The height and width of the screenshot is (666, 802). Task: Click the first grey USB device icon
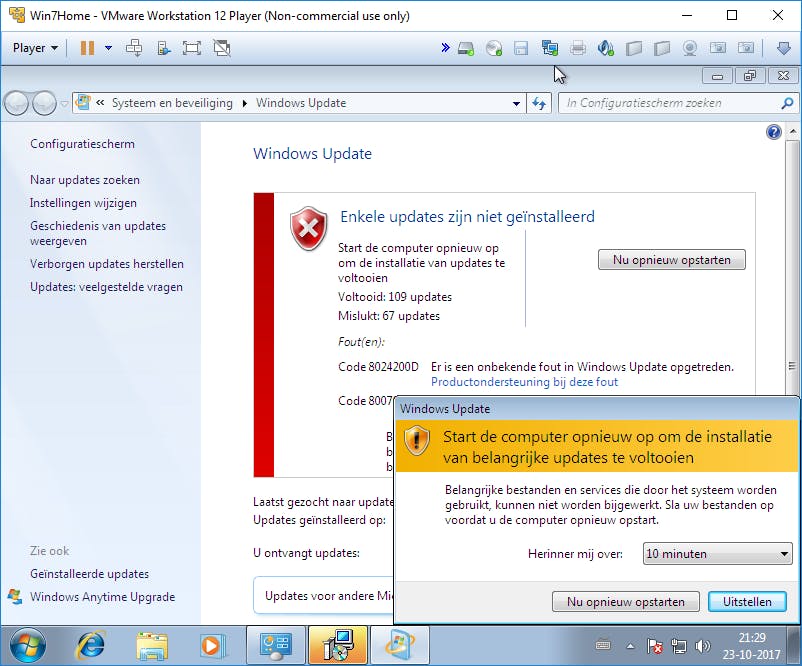[634, 49]
